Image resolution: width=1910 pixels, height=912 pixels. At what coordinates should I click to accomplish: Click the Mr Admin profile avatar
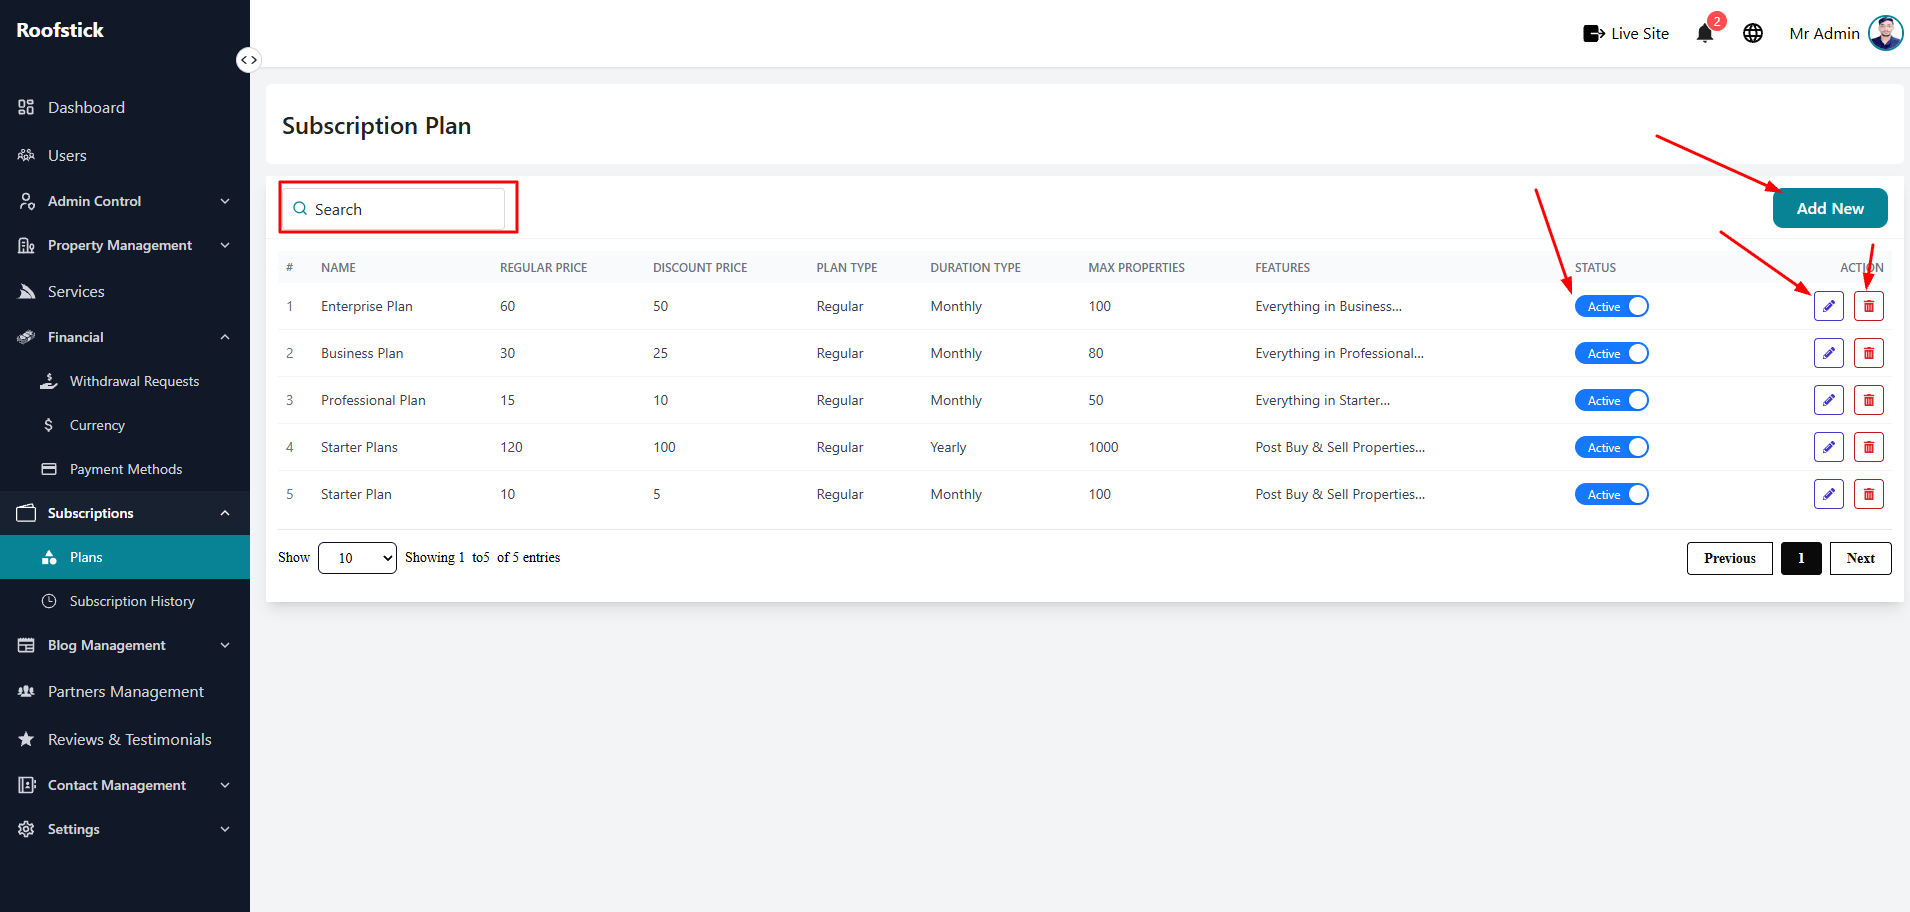[1885, 33]
